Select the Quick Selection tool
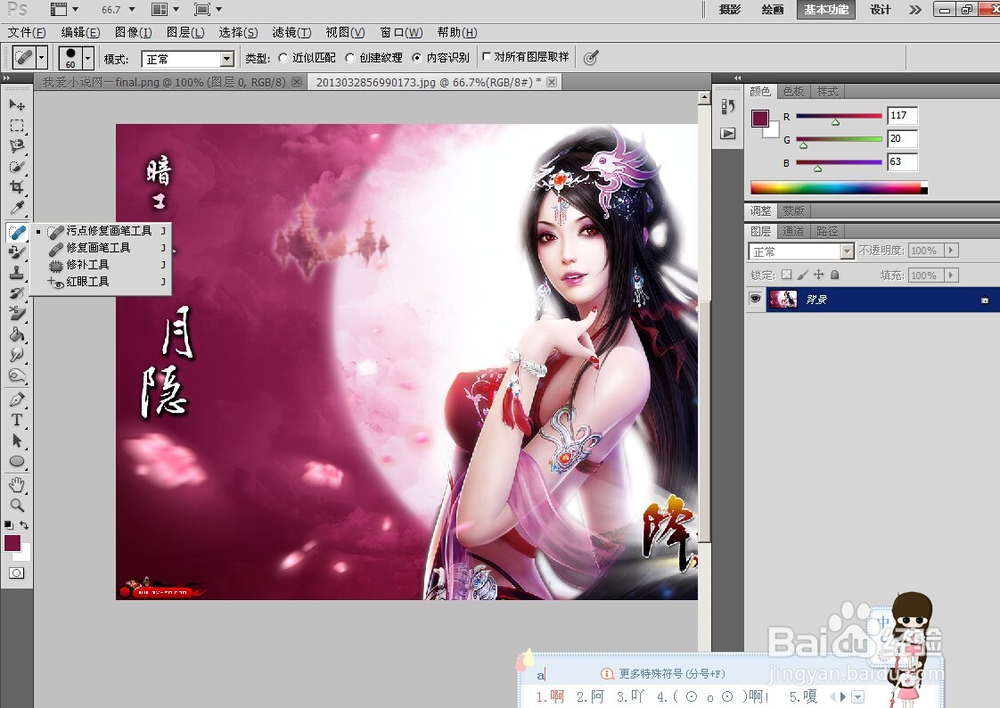 point(17,167)
